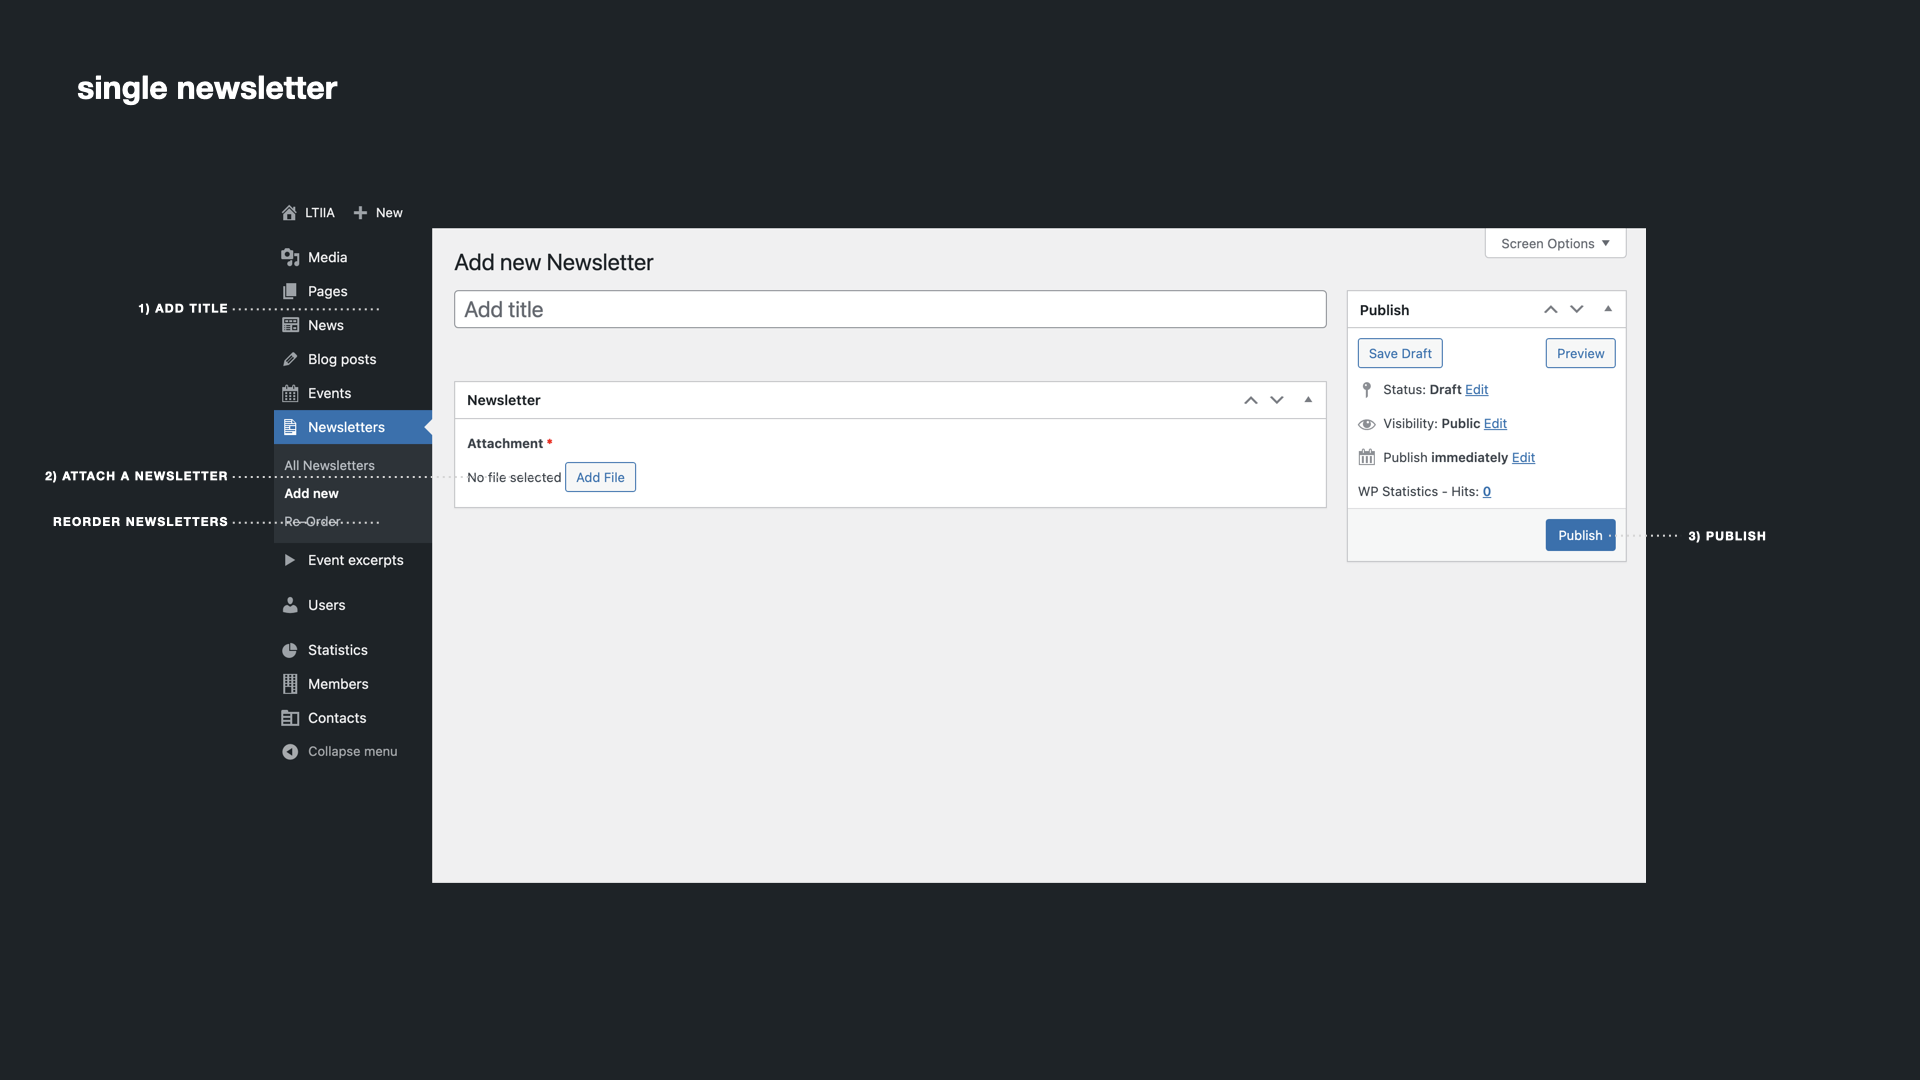The width and height of the screenshot is (1920, 1080).
Task: Click the Preview button
Action: (1580, 354)
